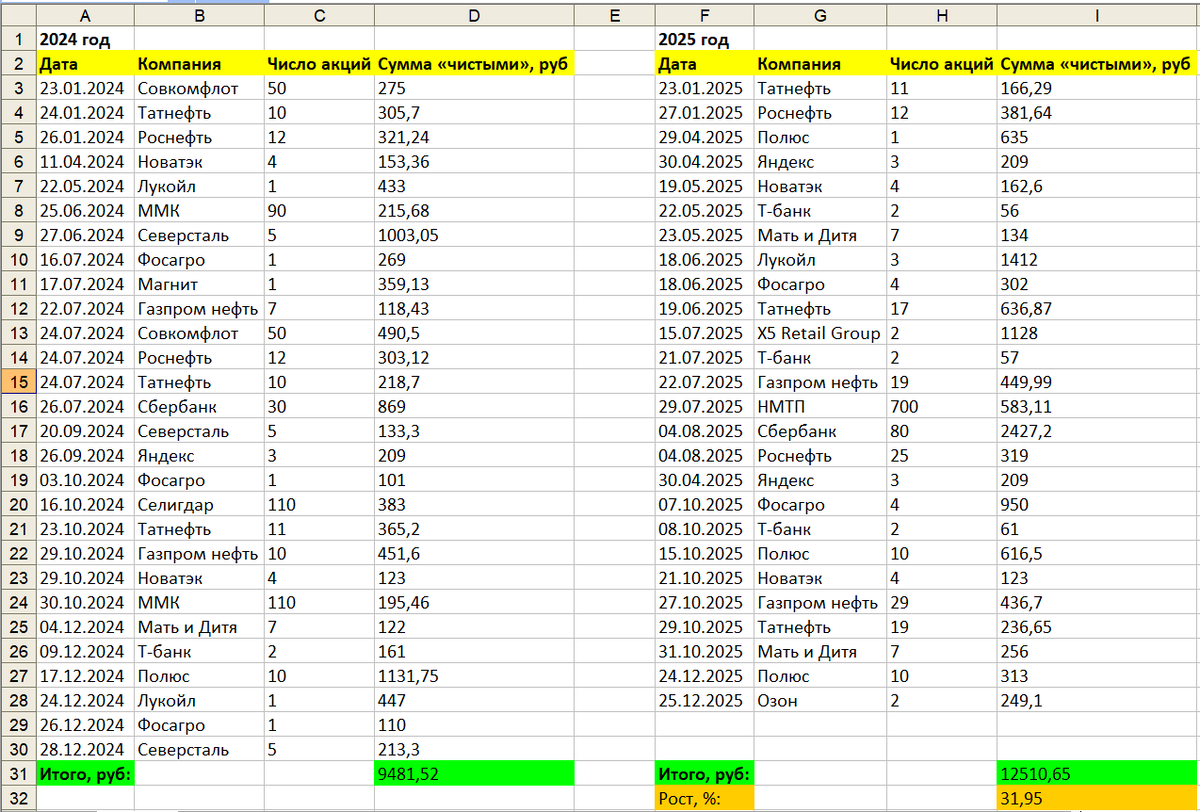This screenshot has height=812, width=1200.
Task: Click 'Сбербанк' cell in row 16
Action: click(198, 407)
